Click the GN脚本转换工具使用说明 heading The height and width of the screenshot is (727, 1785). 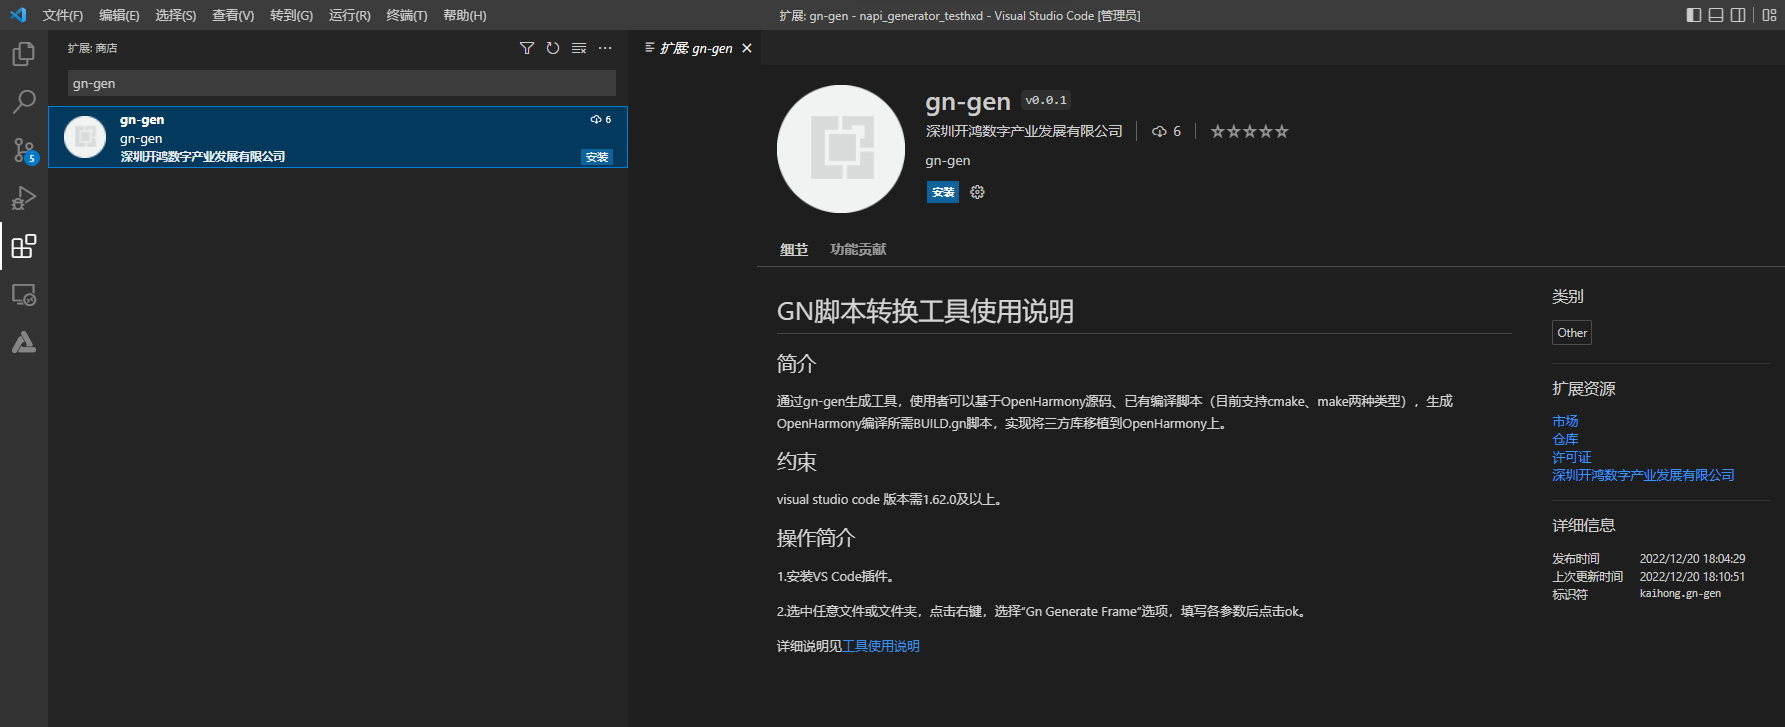(x=925, y=312)
